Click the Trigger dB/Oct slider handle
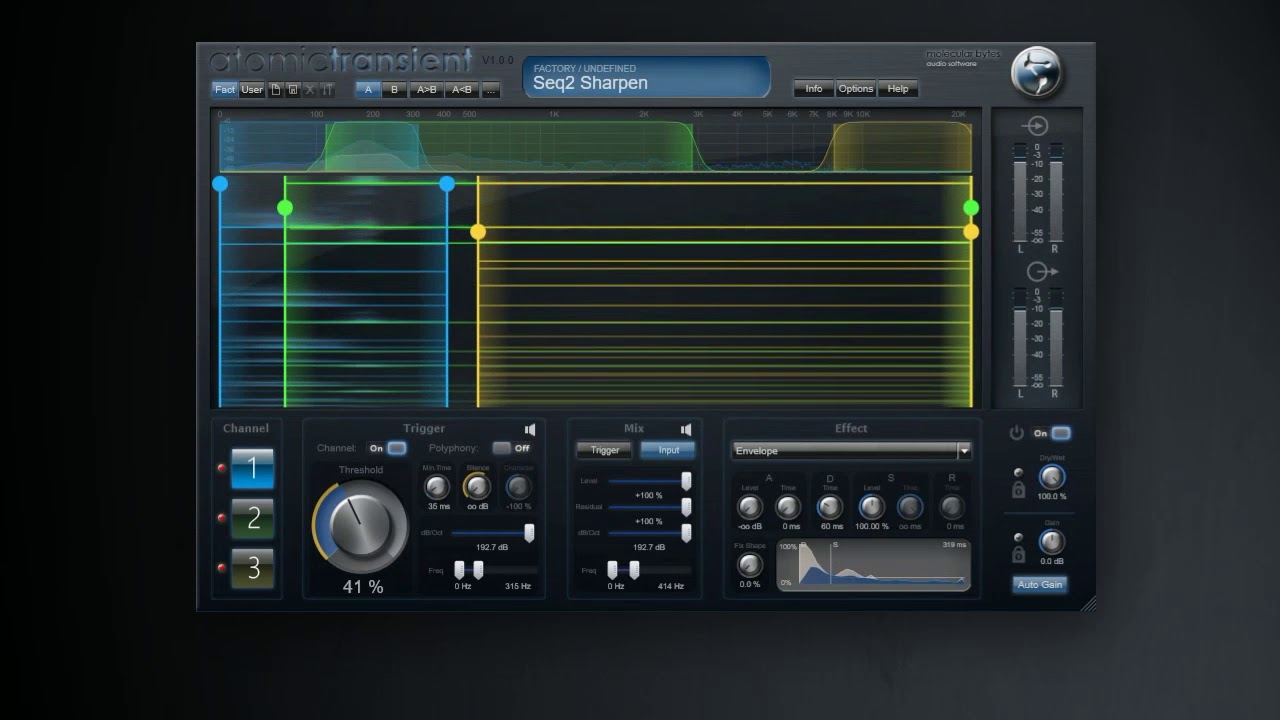Viewport: 1280px width, 720px height. point(529,533)
